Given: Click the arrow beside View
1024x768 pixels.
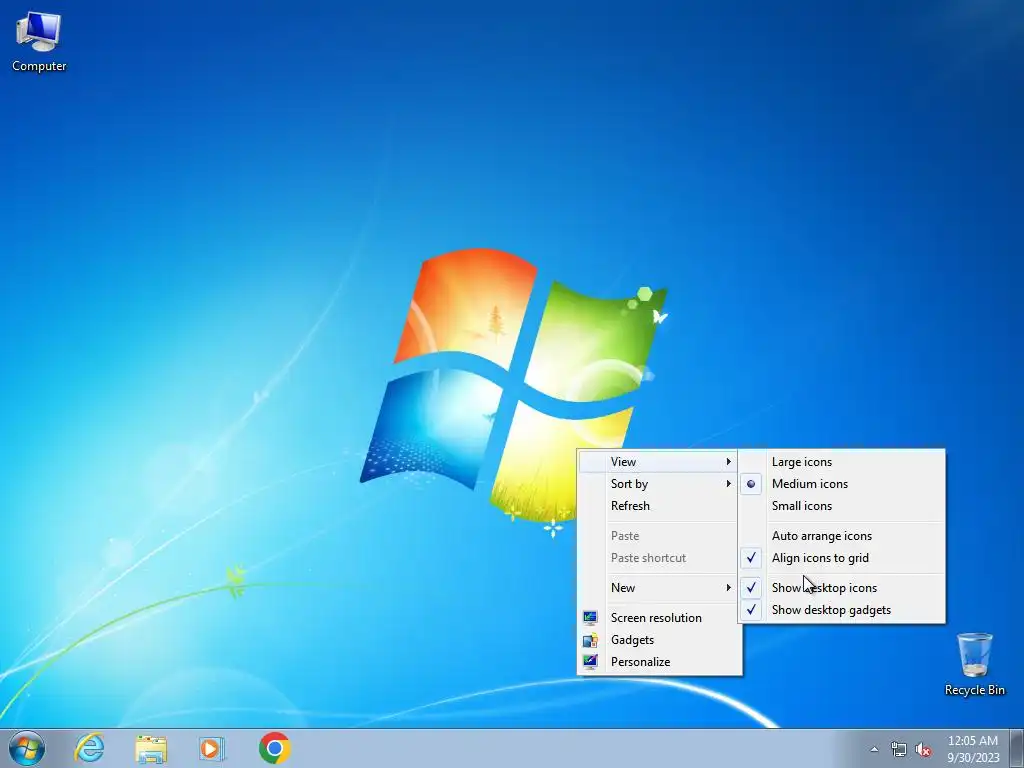Looking at the screenshot, I should coord(728,462).
